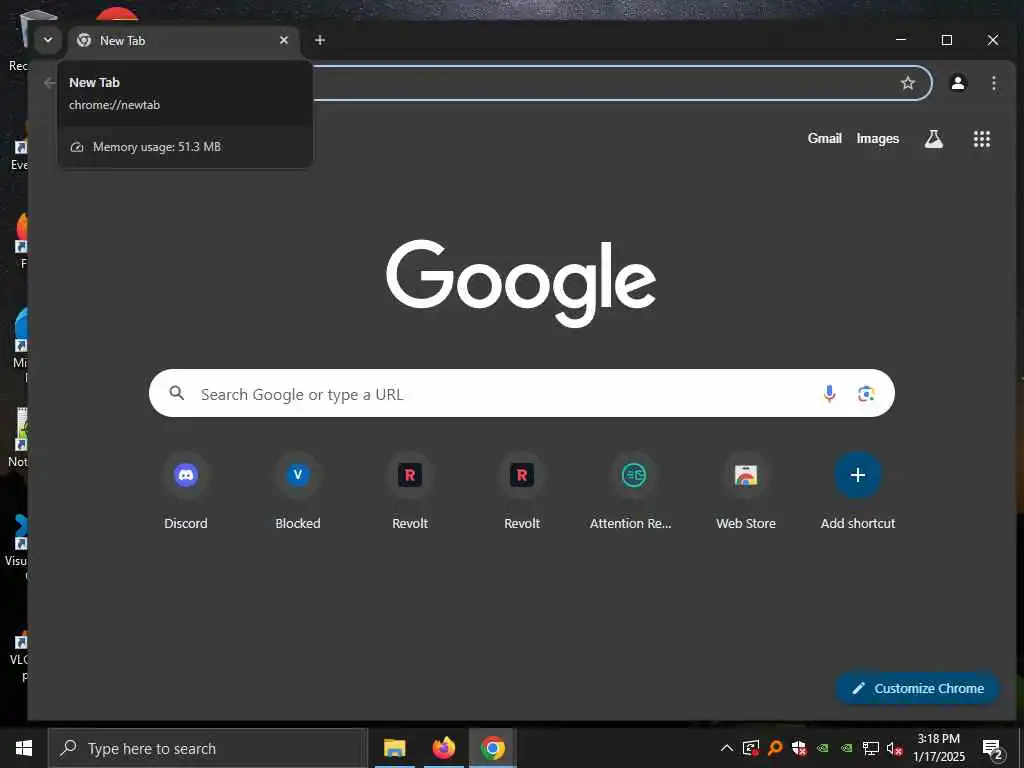Open the notification center icon

(992, 748)
